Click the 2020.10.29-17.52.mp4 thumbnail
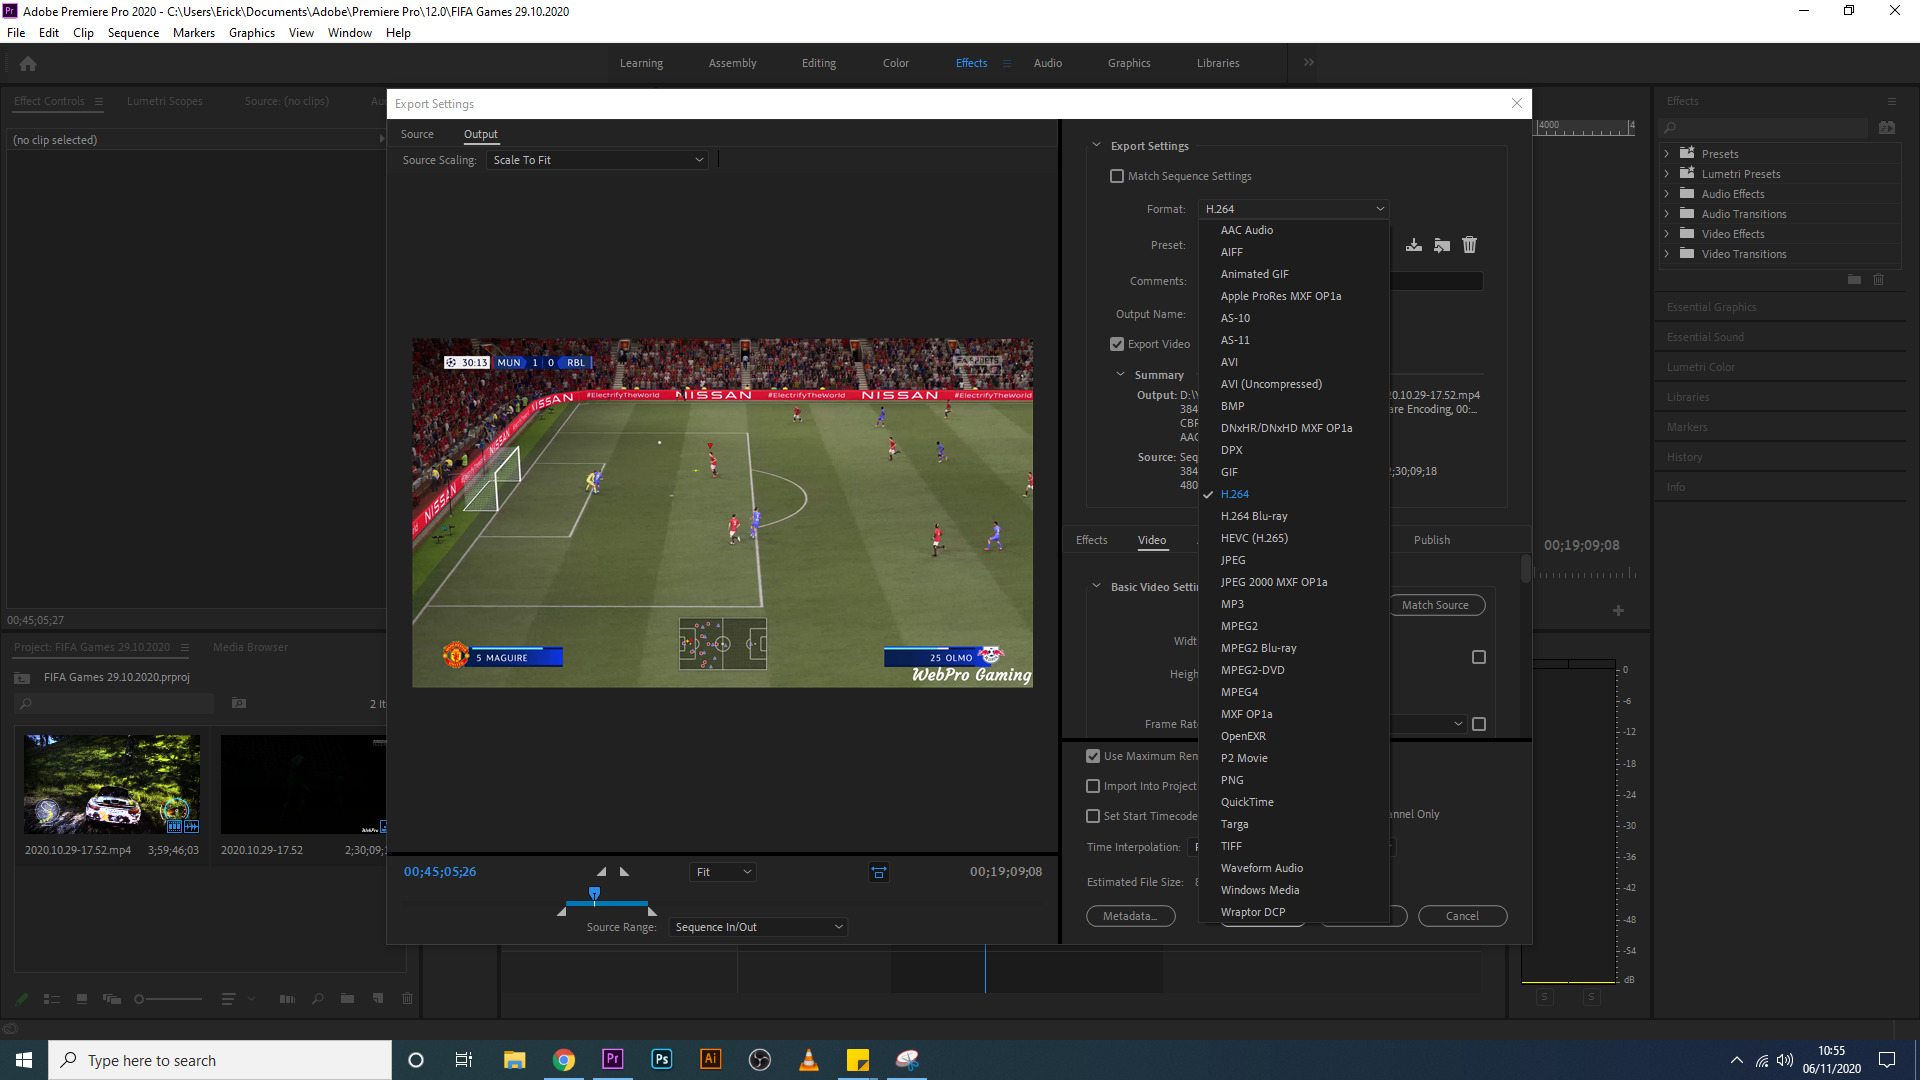This screenshot has width=1920, height=1080. [x=112, y=784]
